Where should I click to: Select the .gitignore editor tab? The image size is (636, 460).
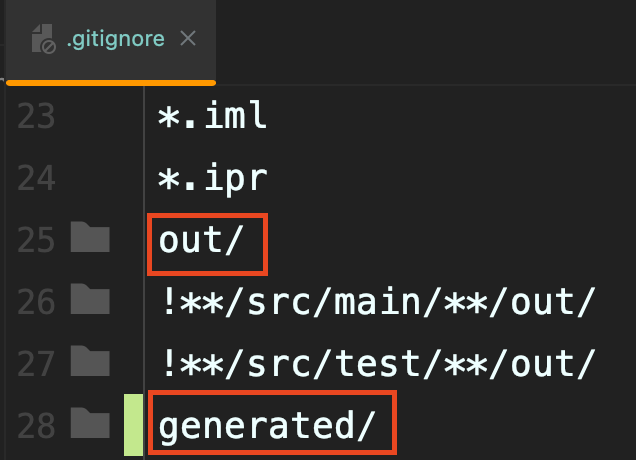110,40
